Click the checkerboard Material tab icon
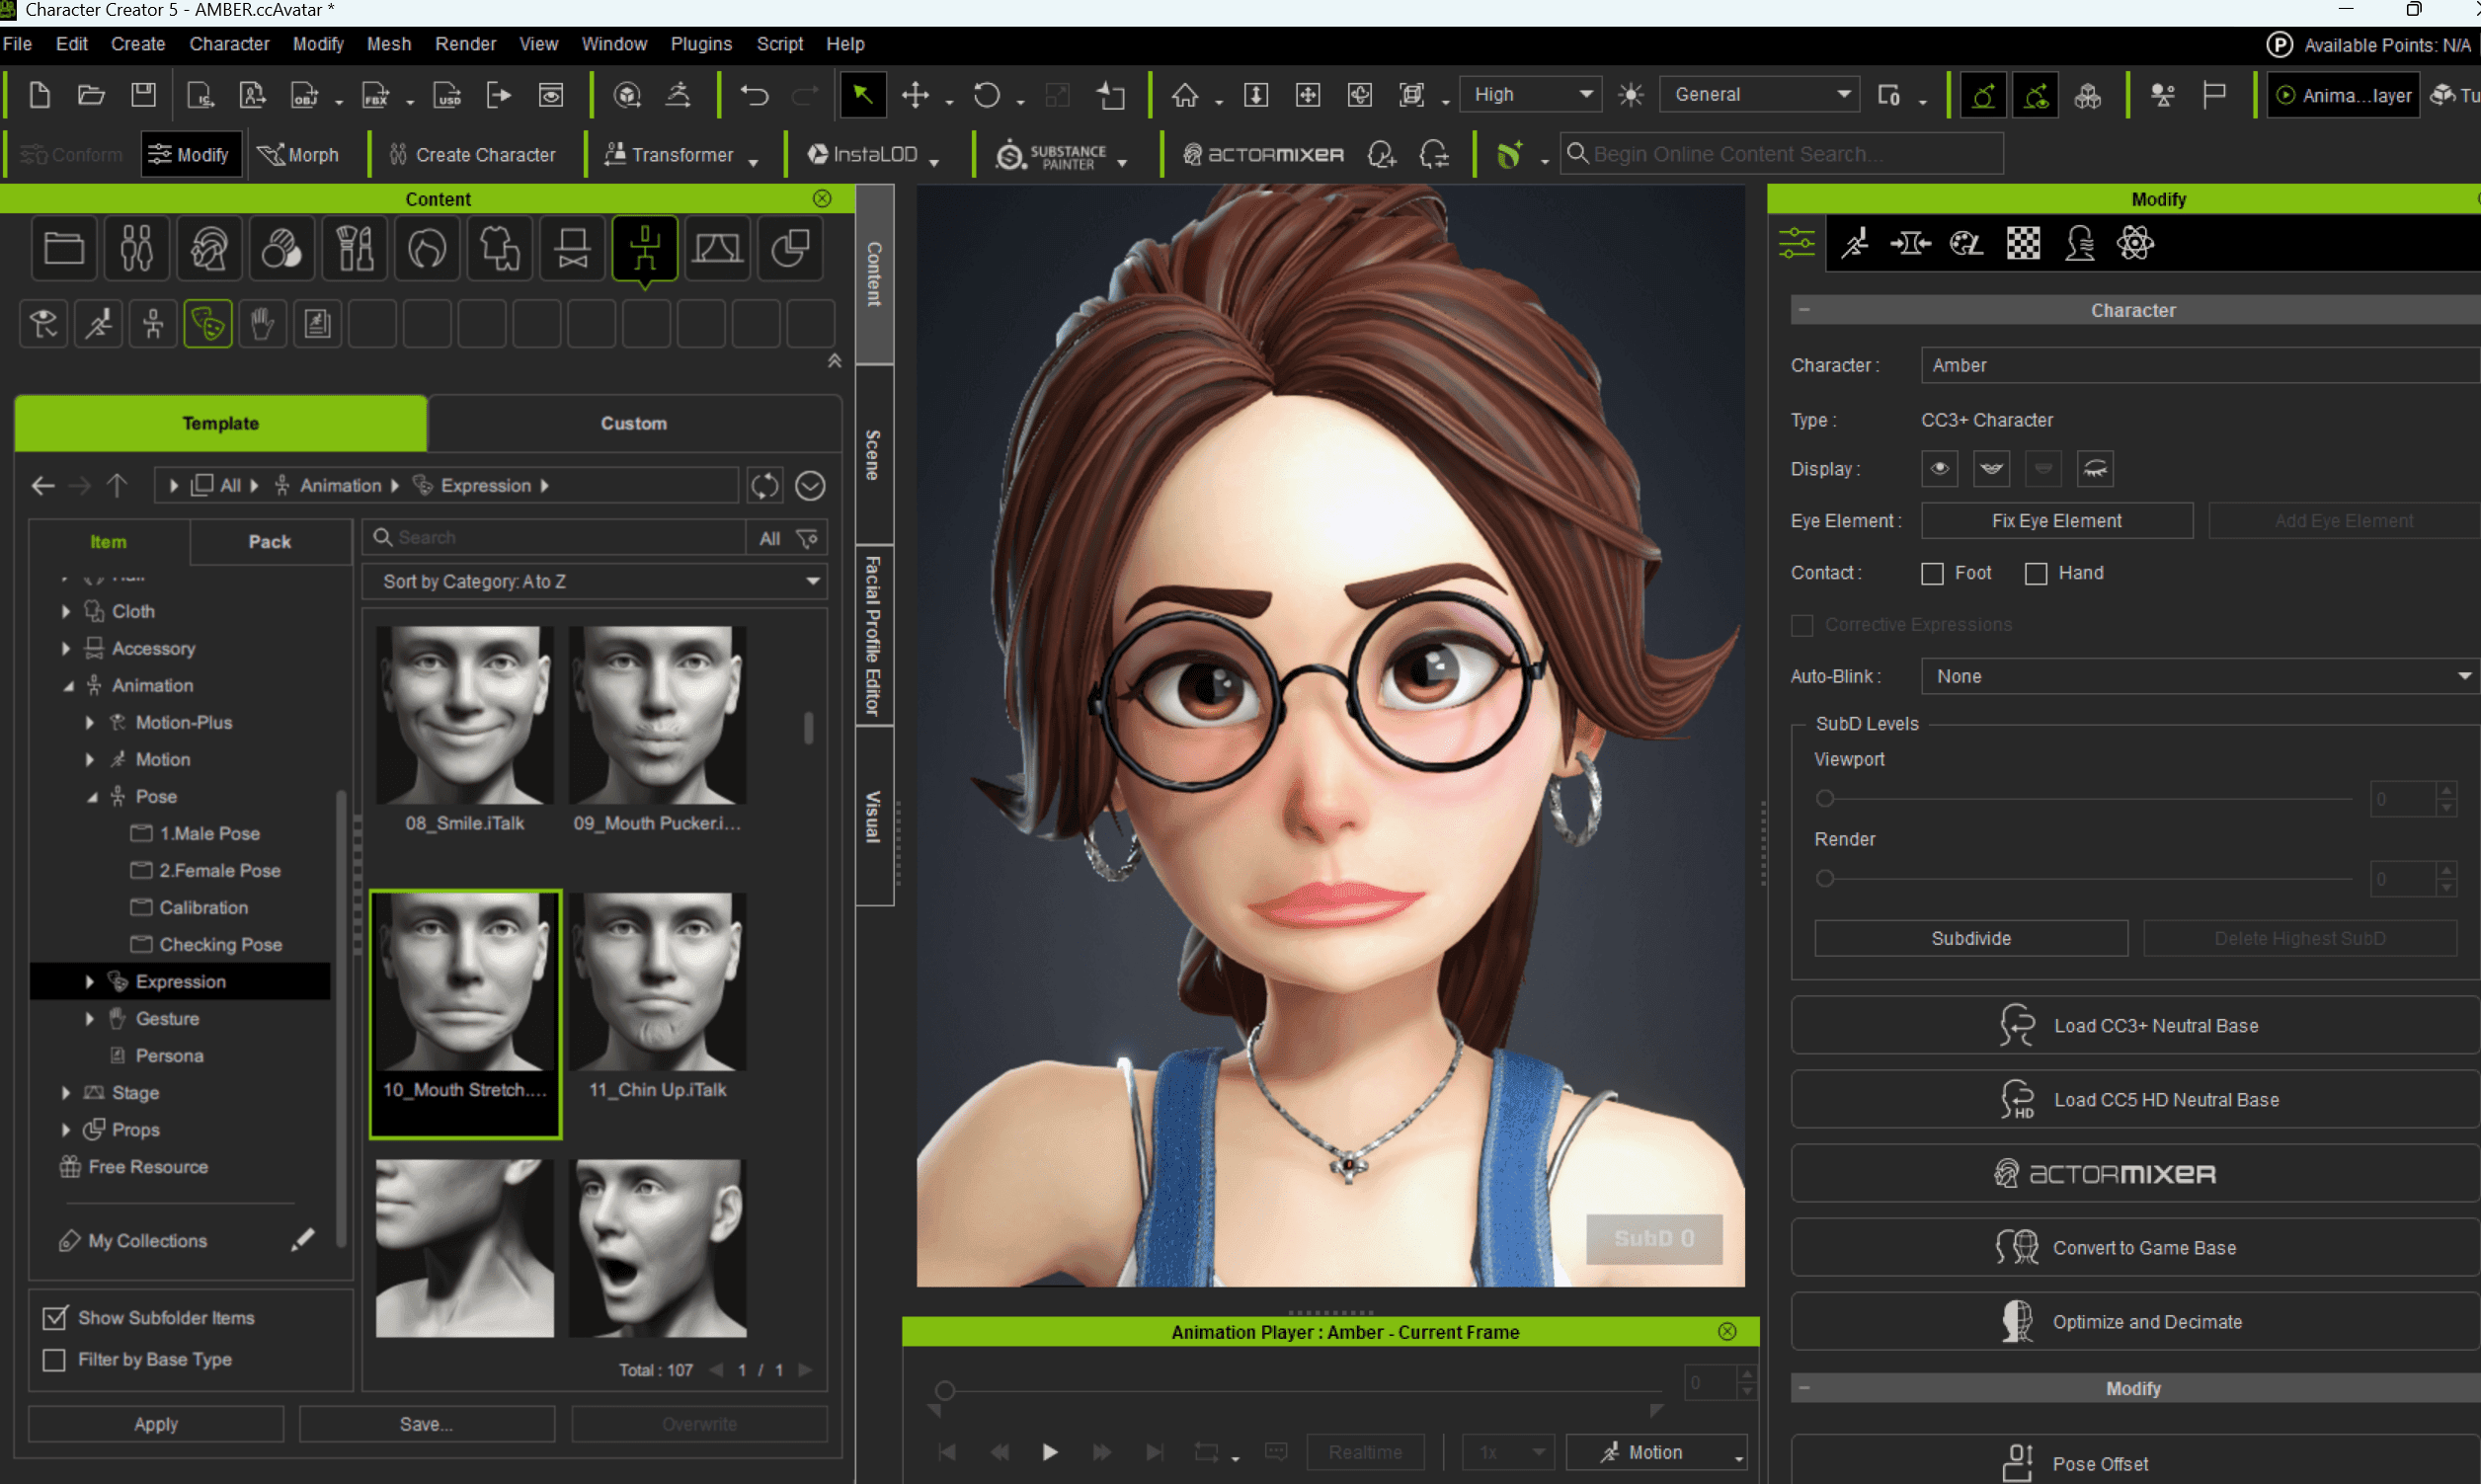Image resolution: width=2481 pixels, height=1484 pixels. pyautogui.click(x=2023, y=243)
